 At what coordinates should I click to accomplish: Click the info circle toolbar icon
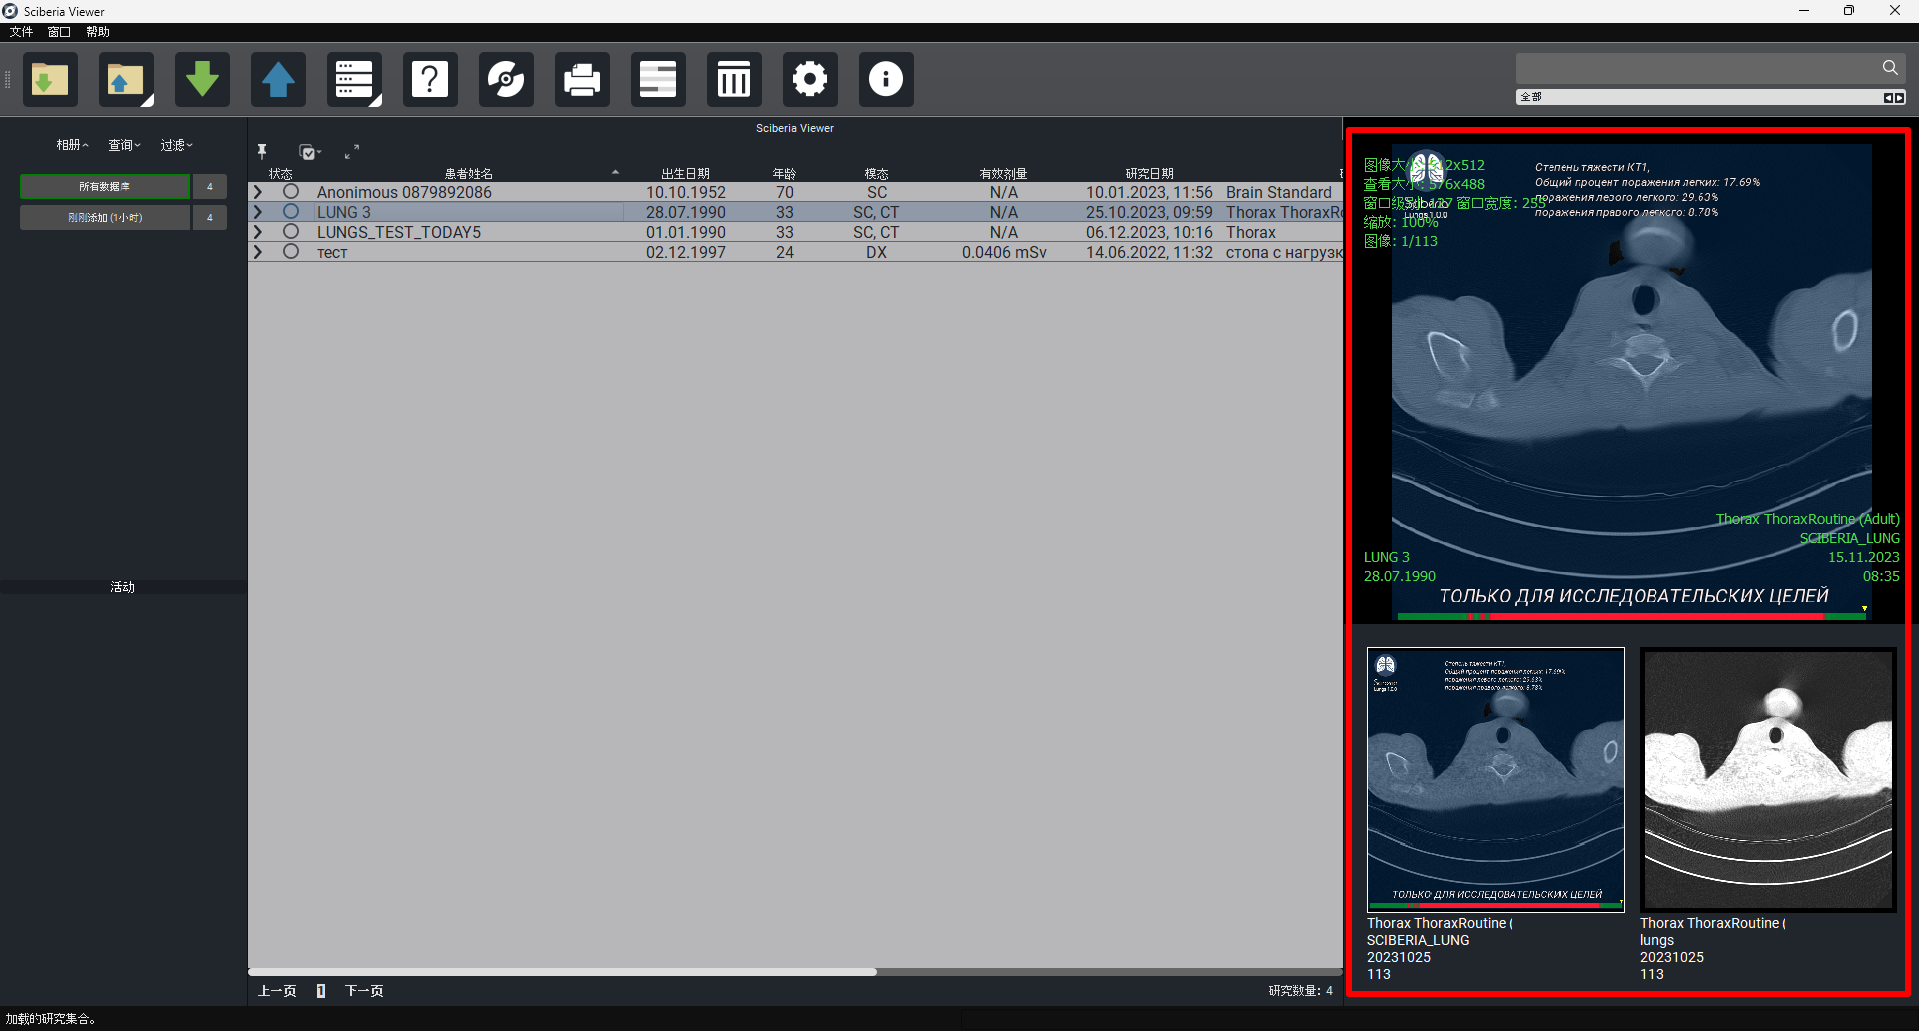pyautogui.click(x=886, y=79)
